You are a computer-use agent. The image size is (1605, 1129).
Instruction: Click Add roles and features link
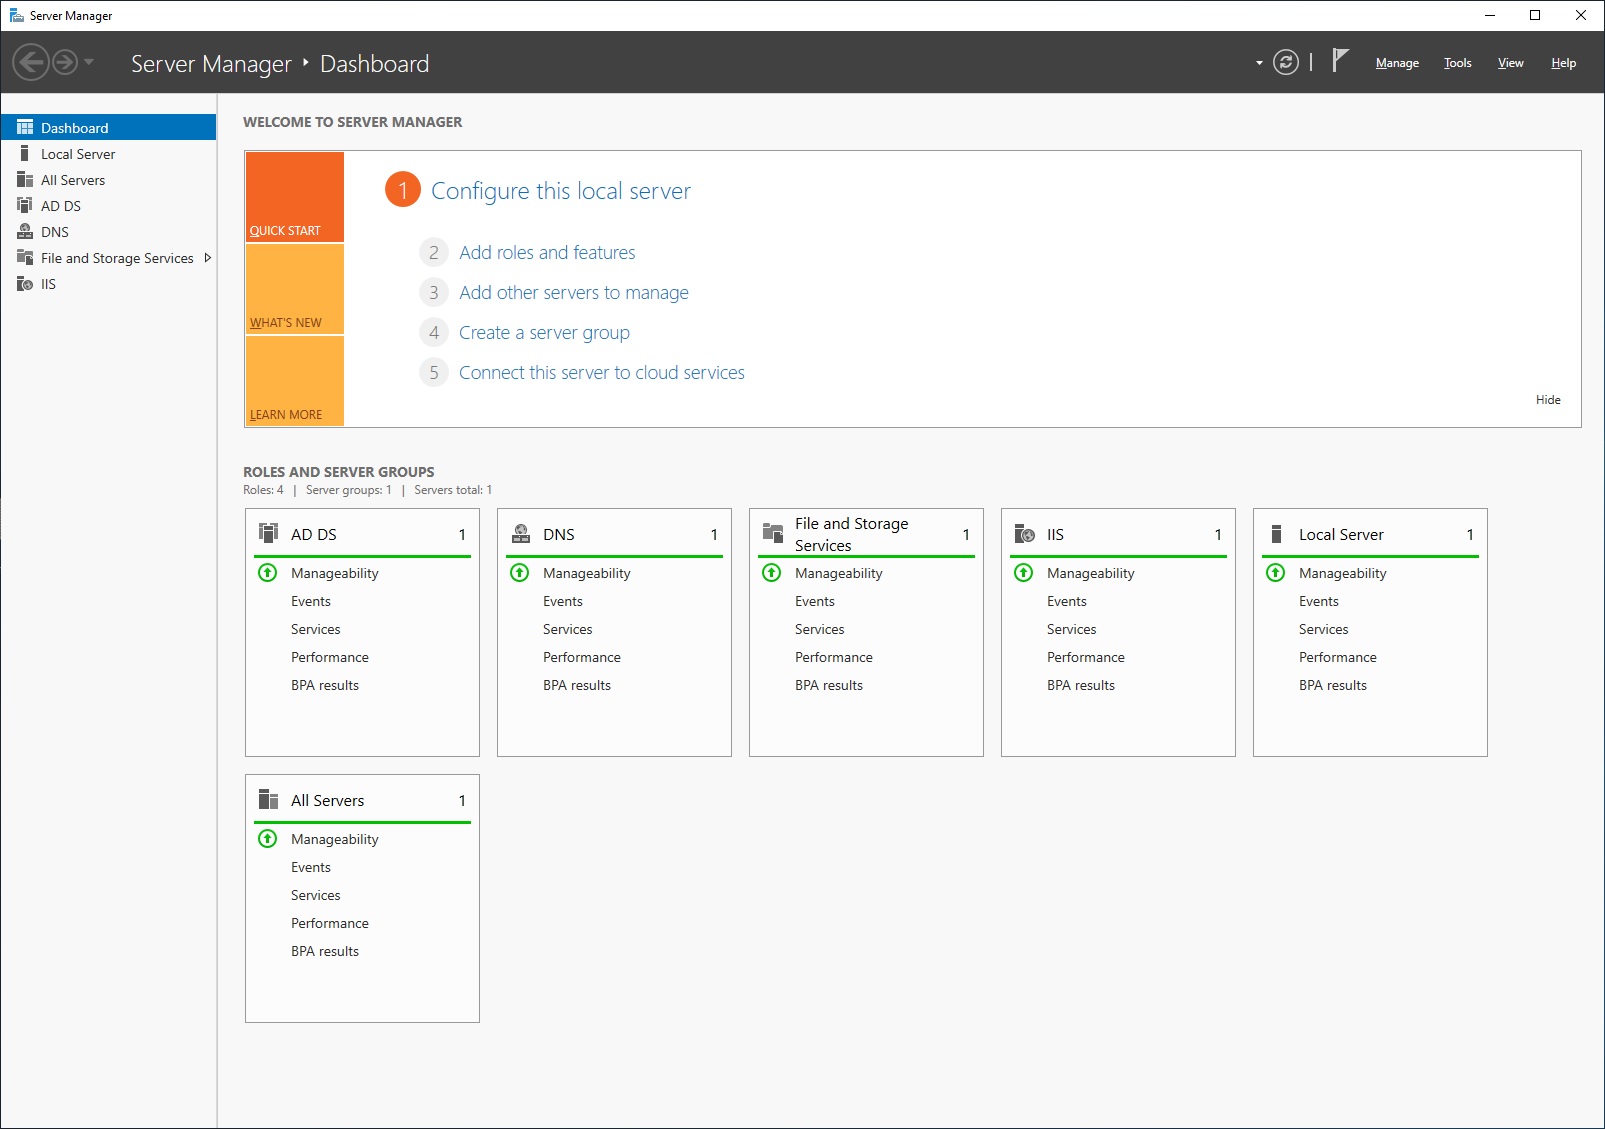[547, 253]
